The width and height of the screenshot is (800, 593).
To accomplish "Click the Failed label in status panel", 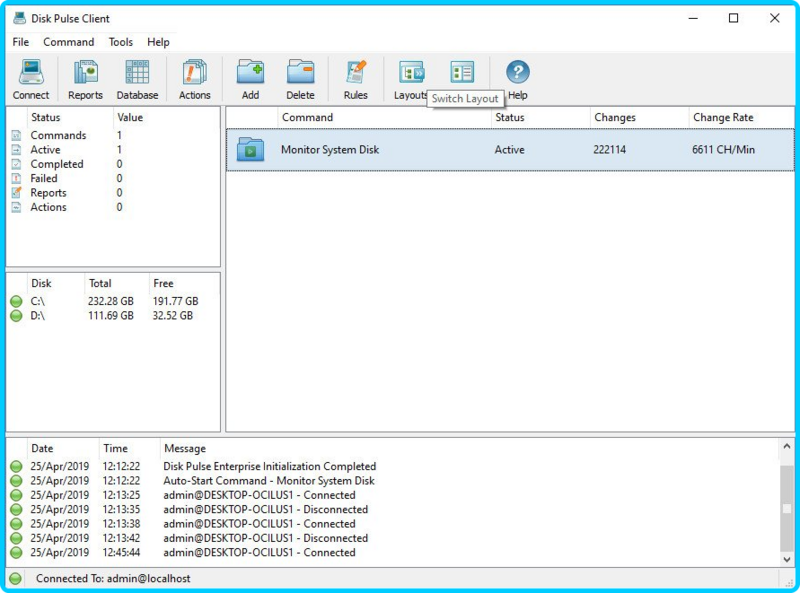I will [x=44, y=179].
